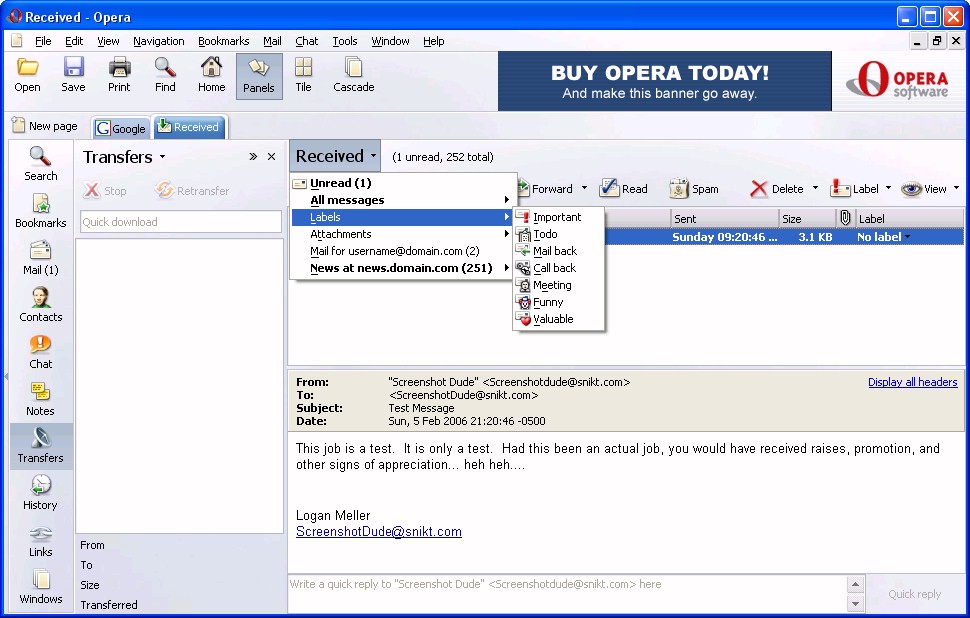970x618 pixels.
Task: Open the Bookmarks panel icon
Action: tap(41, 211)
